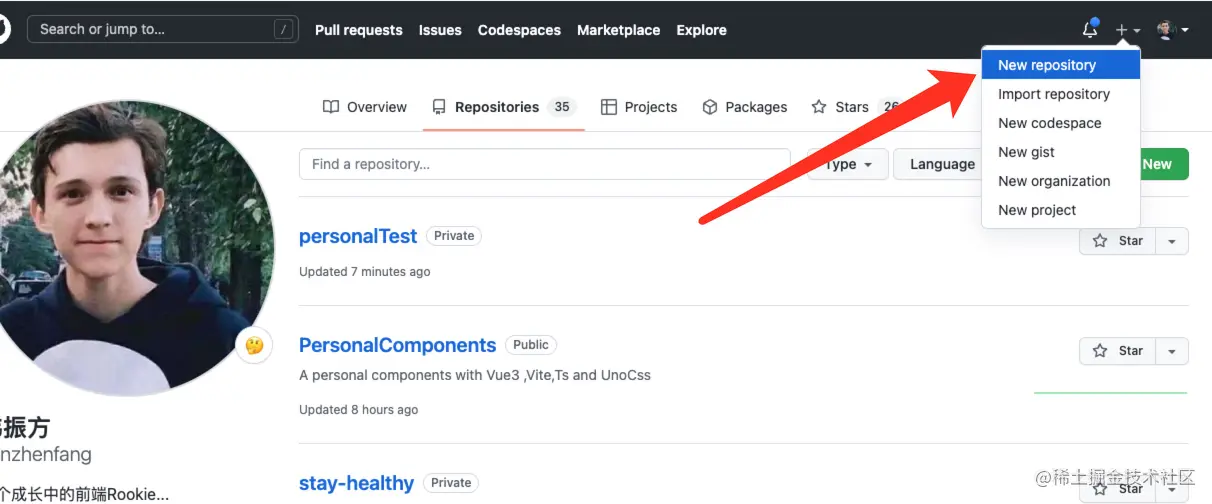Open the Language filter dropdown
Screen dimensions: 1212x504
pos(942,164)
